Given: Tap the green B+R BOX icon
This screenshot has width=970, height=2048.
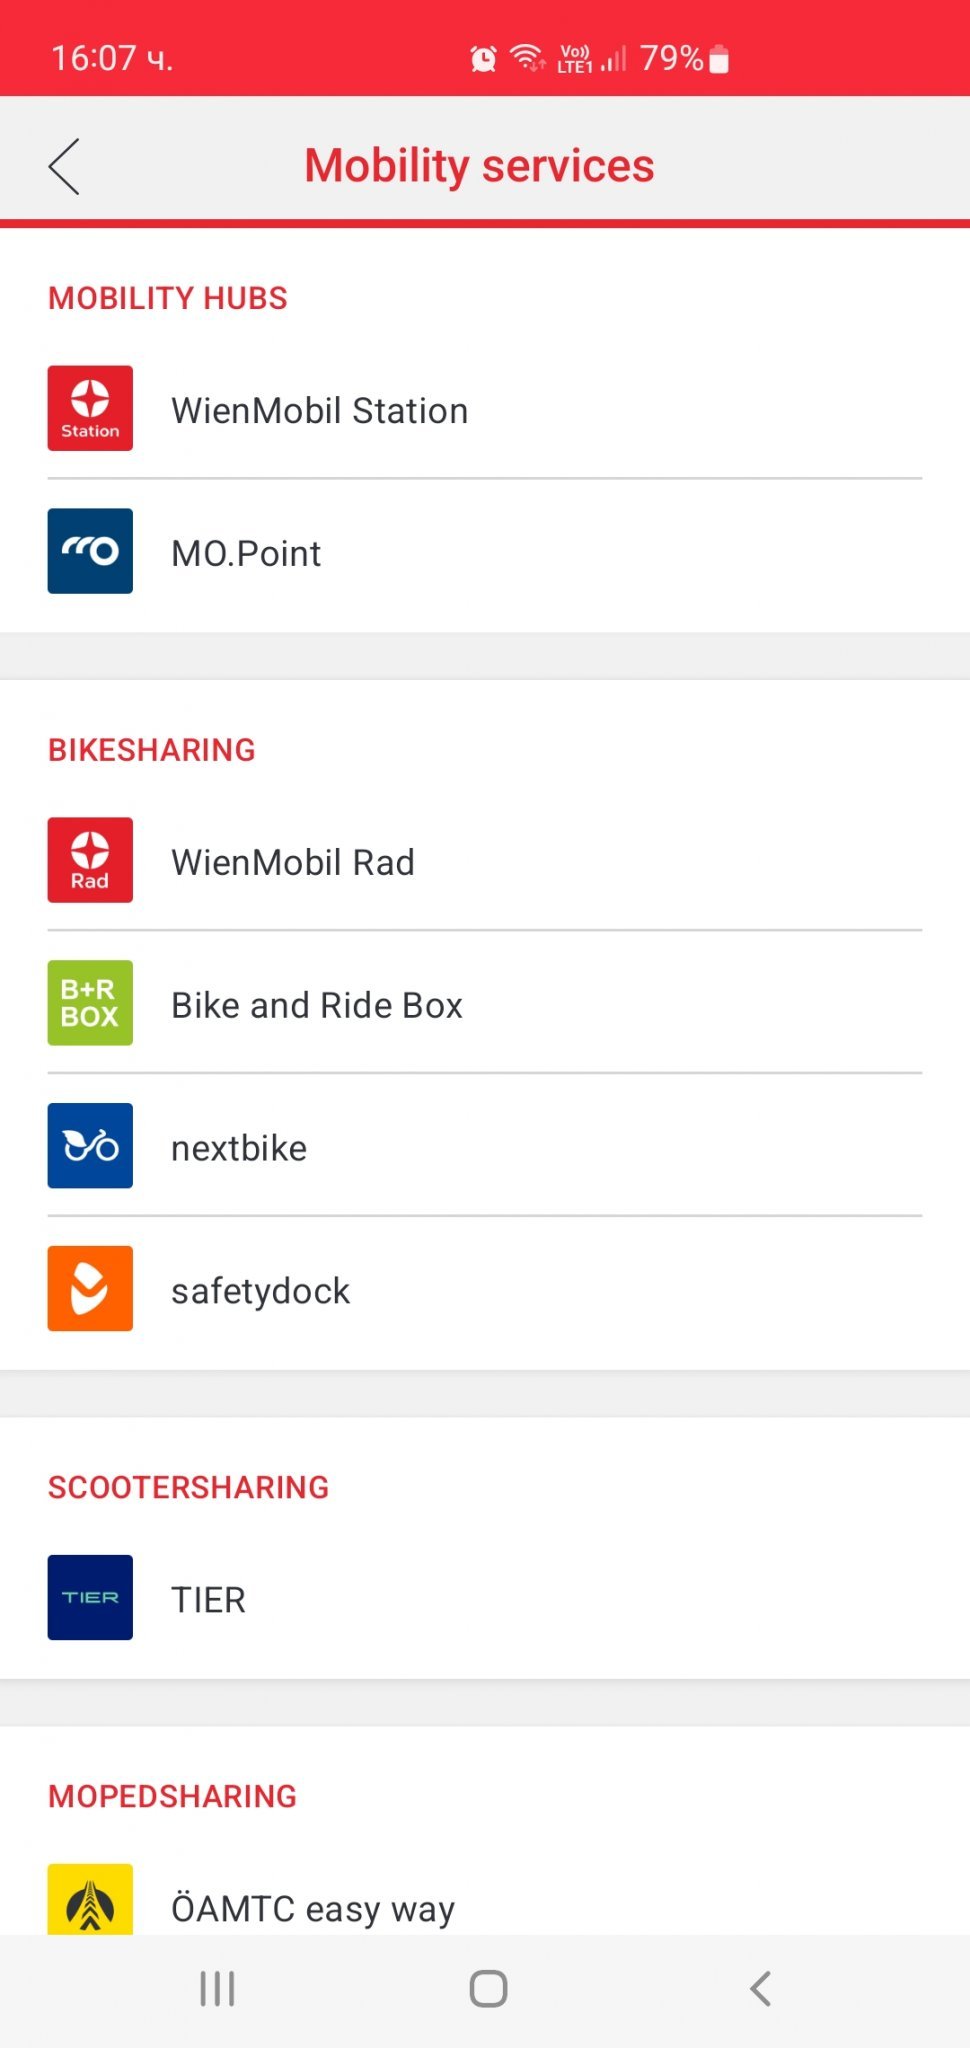Looking at the screenshot, I should 90,1003.
